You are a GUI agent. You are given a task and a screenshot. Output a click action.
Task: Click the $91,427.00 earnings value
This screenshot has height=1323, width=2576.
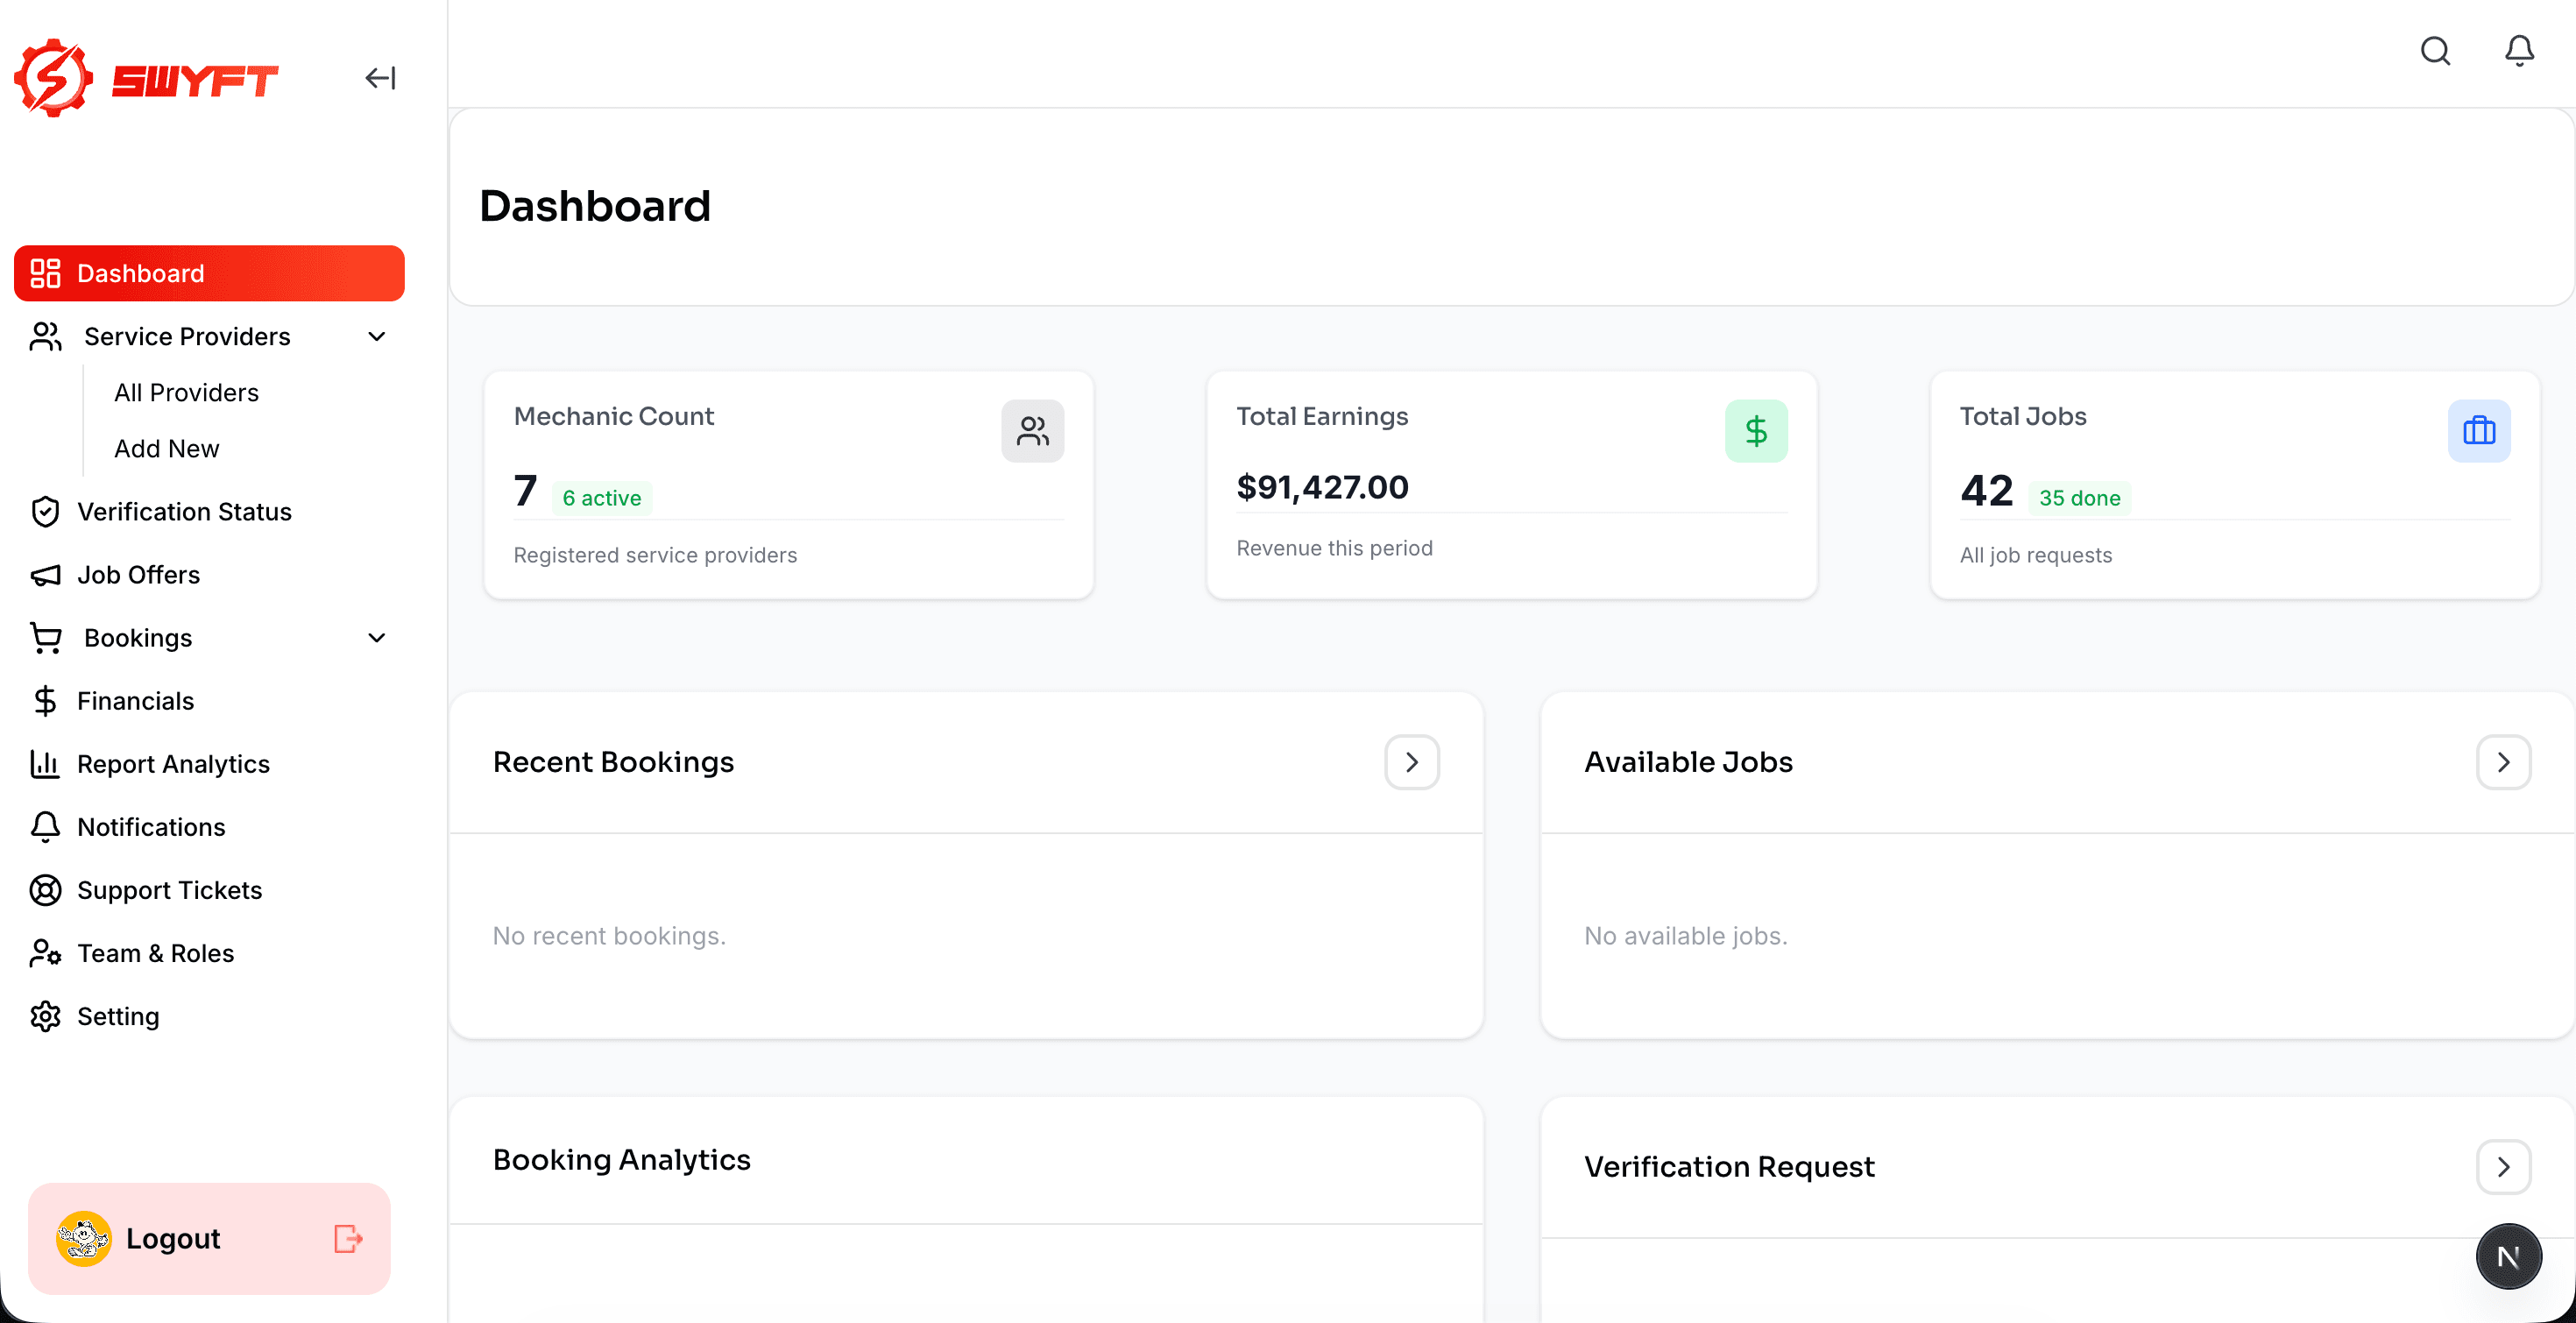coord(1322,486)
